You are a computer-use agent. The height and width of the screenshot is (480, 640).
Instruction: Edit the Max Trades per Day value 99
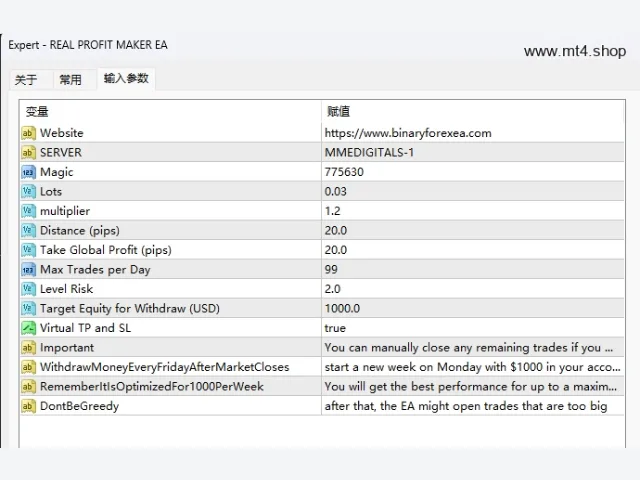pos(331,270)
